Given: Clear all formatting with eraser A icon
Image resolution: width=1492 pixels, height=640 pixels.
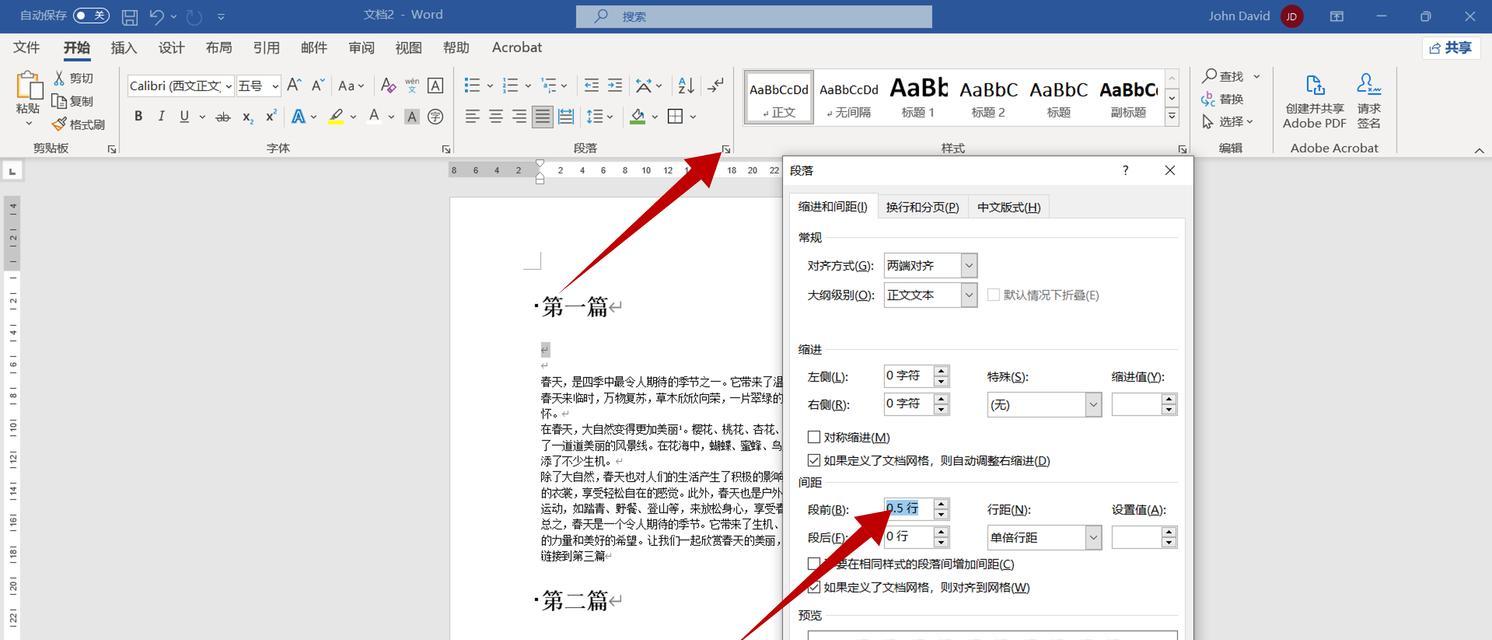Looking at the screenshot, I should pos(388,86).
